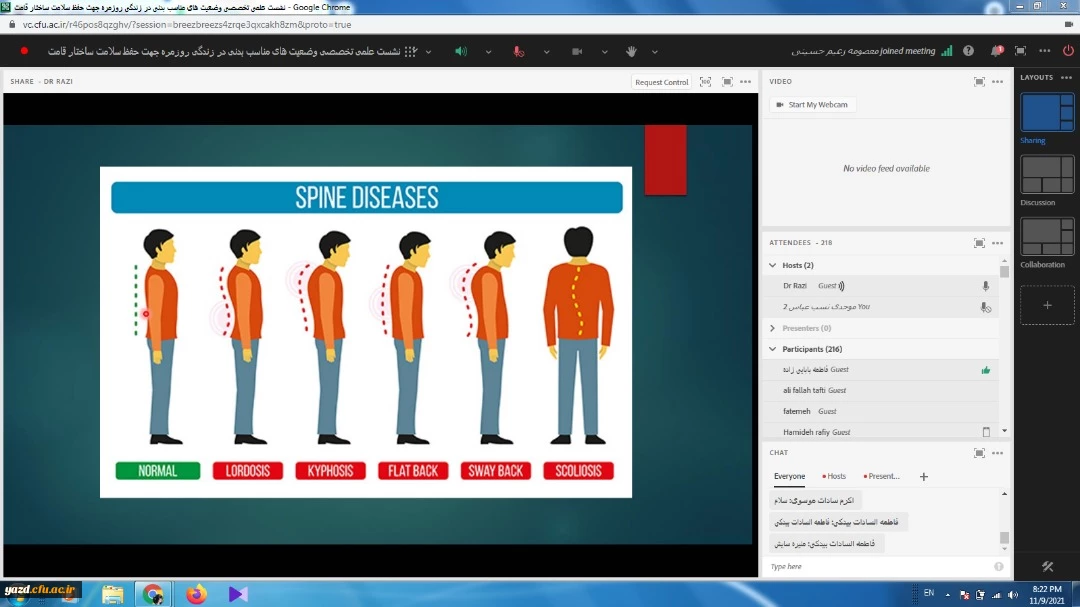This screenshot has width=1080, height=607.
Task: Click Start My Webcam button
Action: pos(812,105)
